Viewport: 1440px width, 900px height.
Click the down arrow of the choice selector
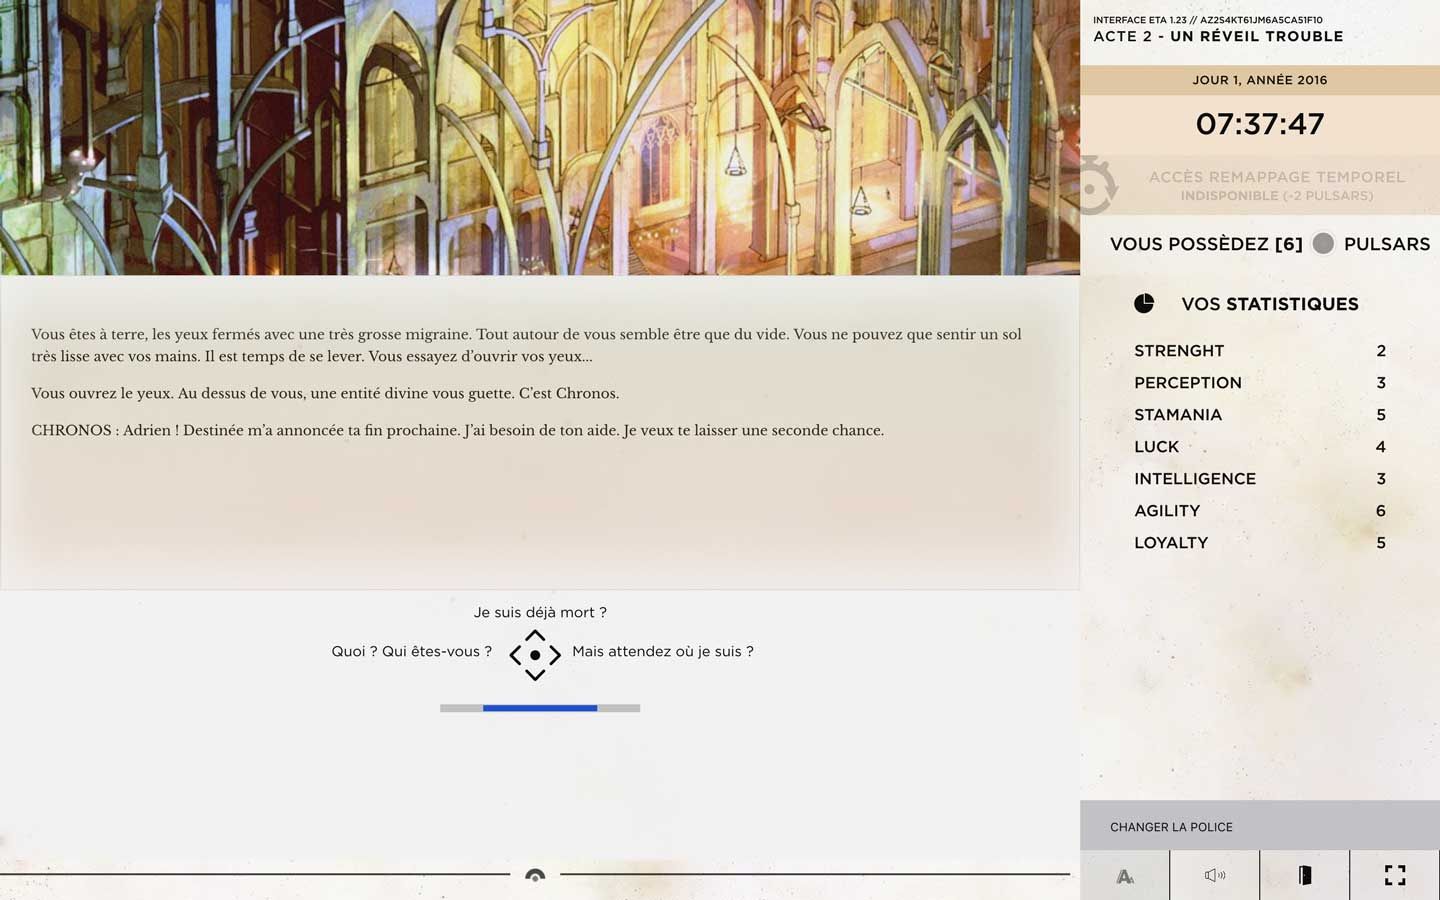[x=535, y=675]
